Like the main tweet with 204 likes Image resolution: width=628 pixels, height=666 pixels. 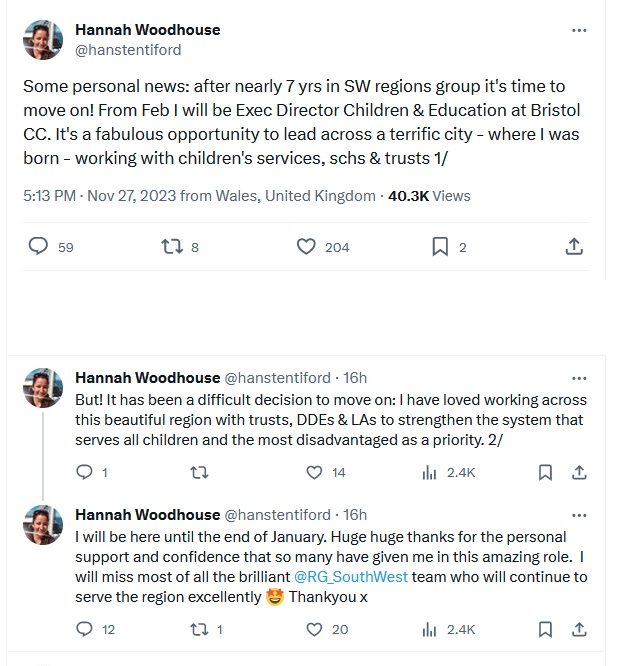(x=306, y=246)
